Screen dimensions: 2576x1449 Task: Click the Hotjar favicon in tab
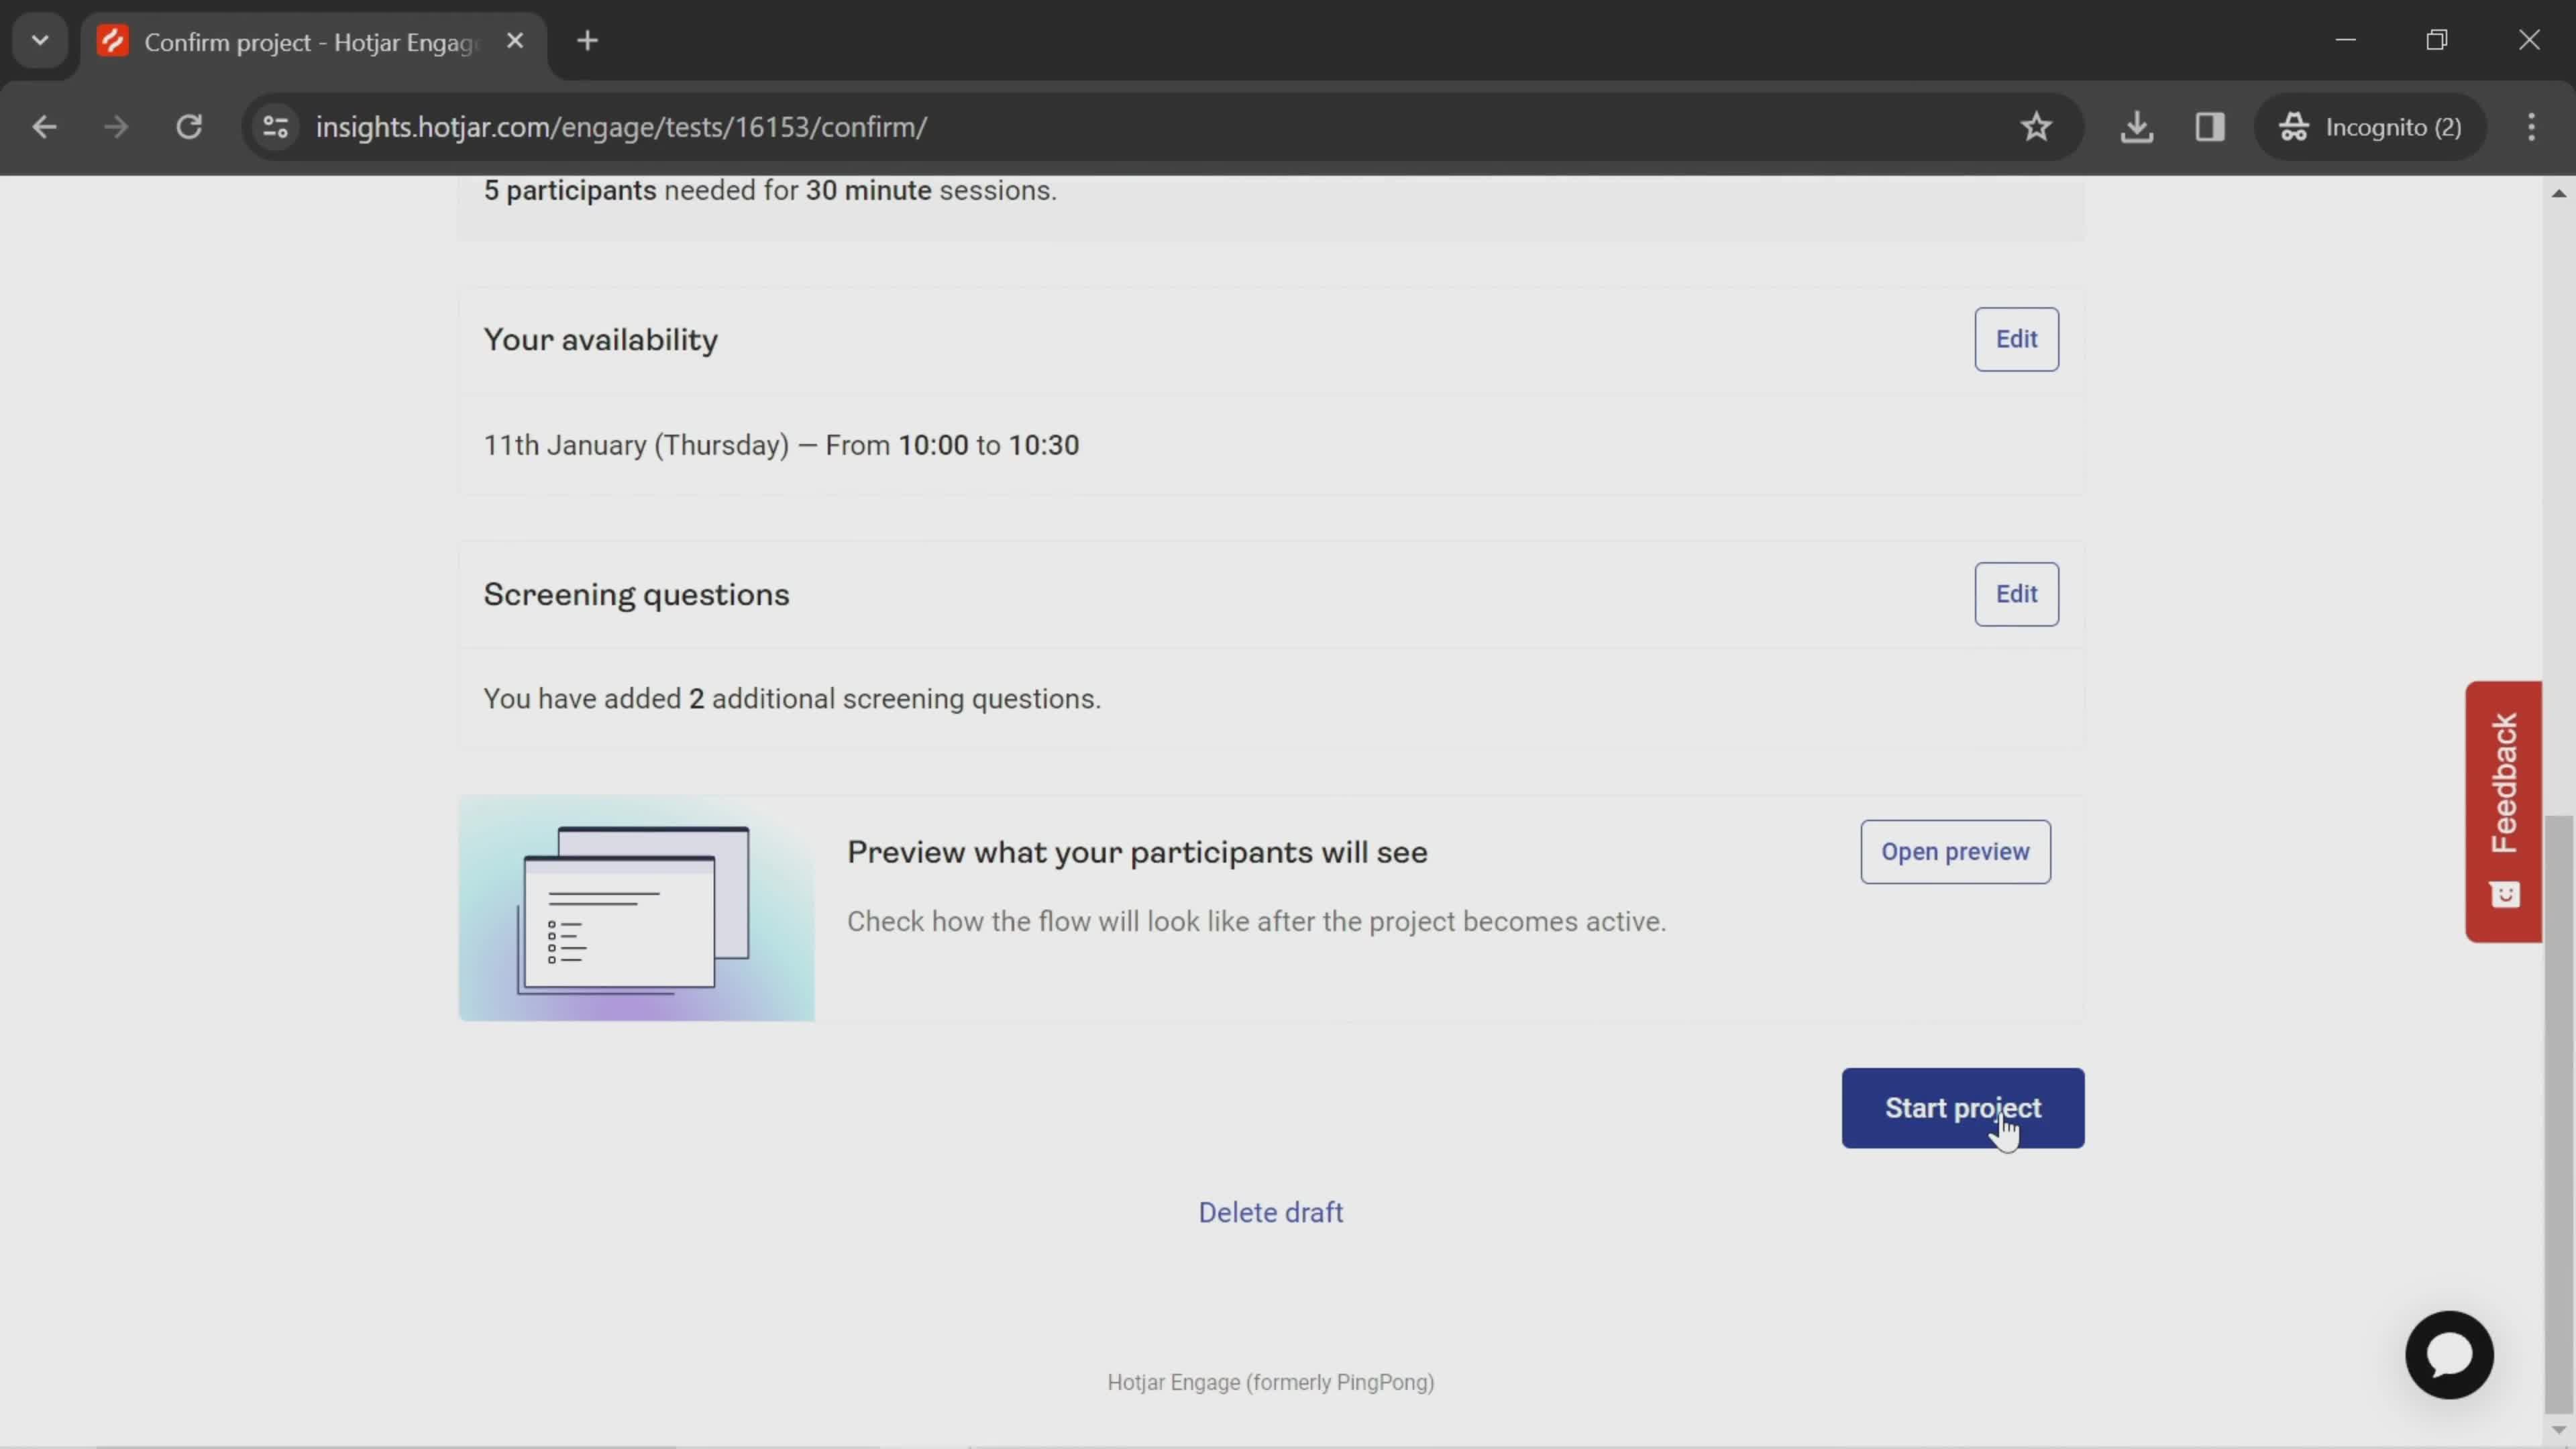coord(113,41)
